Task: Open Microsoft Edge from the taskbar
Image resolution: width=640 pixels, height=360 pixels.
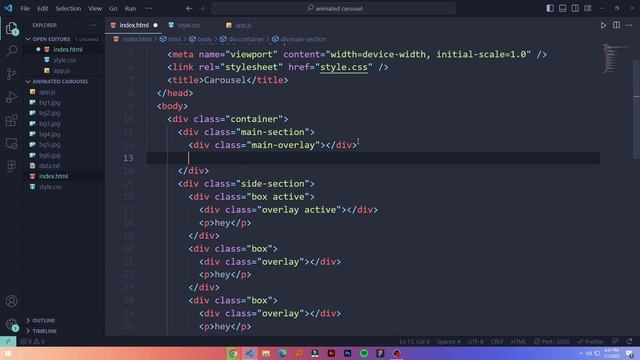Action: click(282, 353)
